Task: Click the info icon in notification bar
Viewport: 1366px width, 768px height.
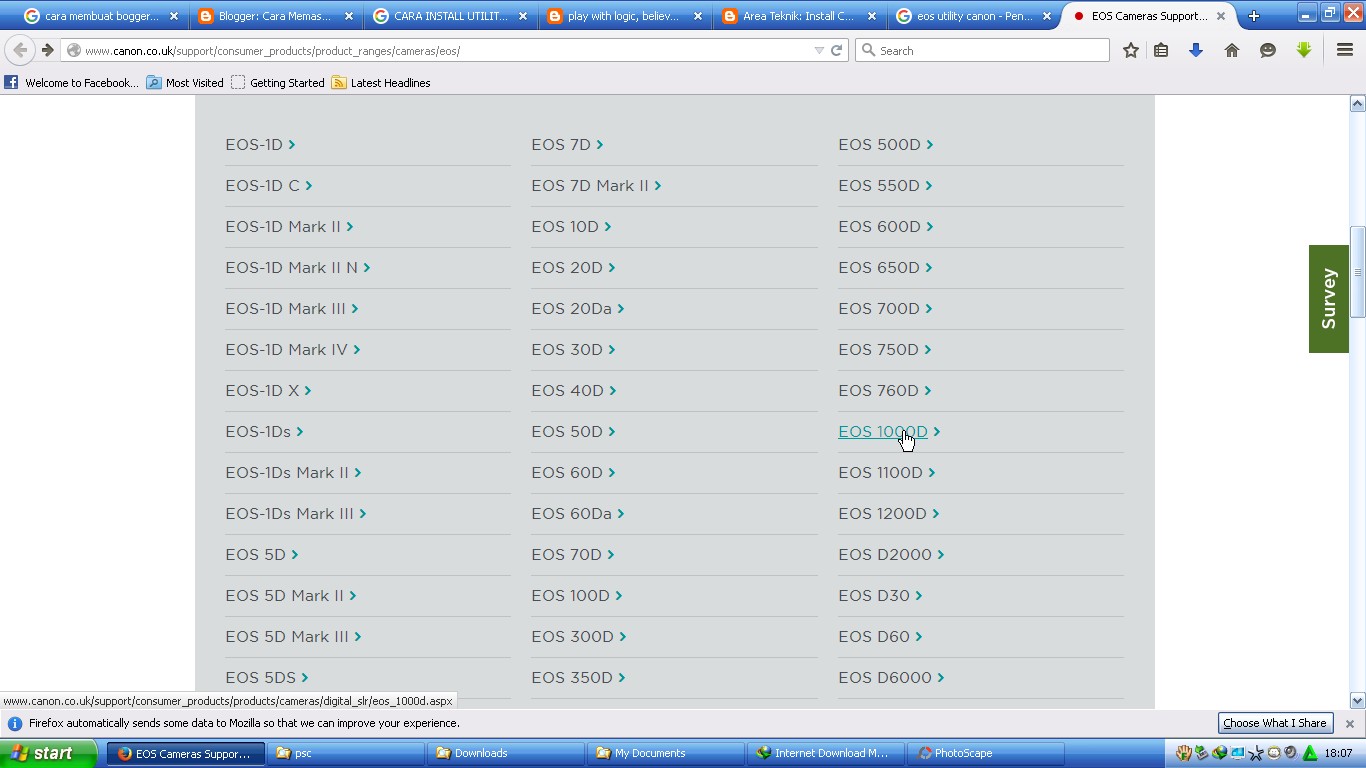Action: point(15,723)
